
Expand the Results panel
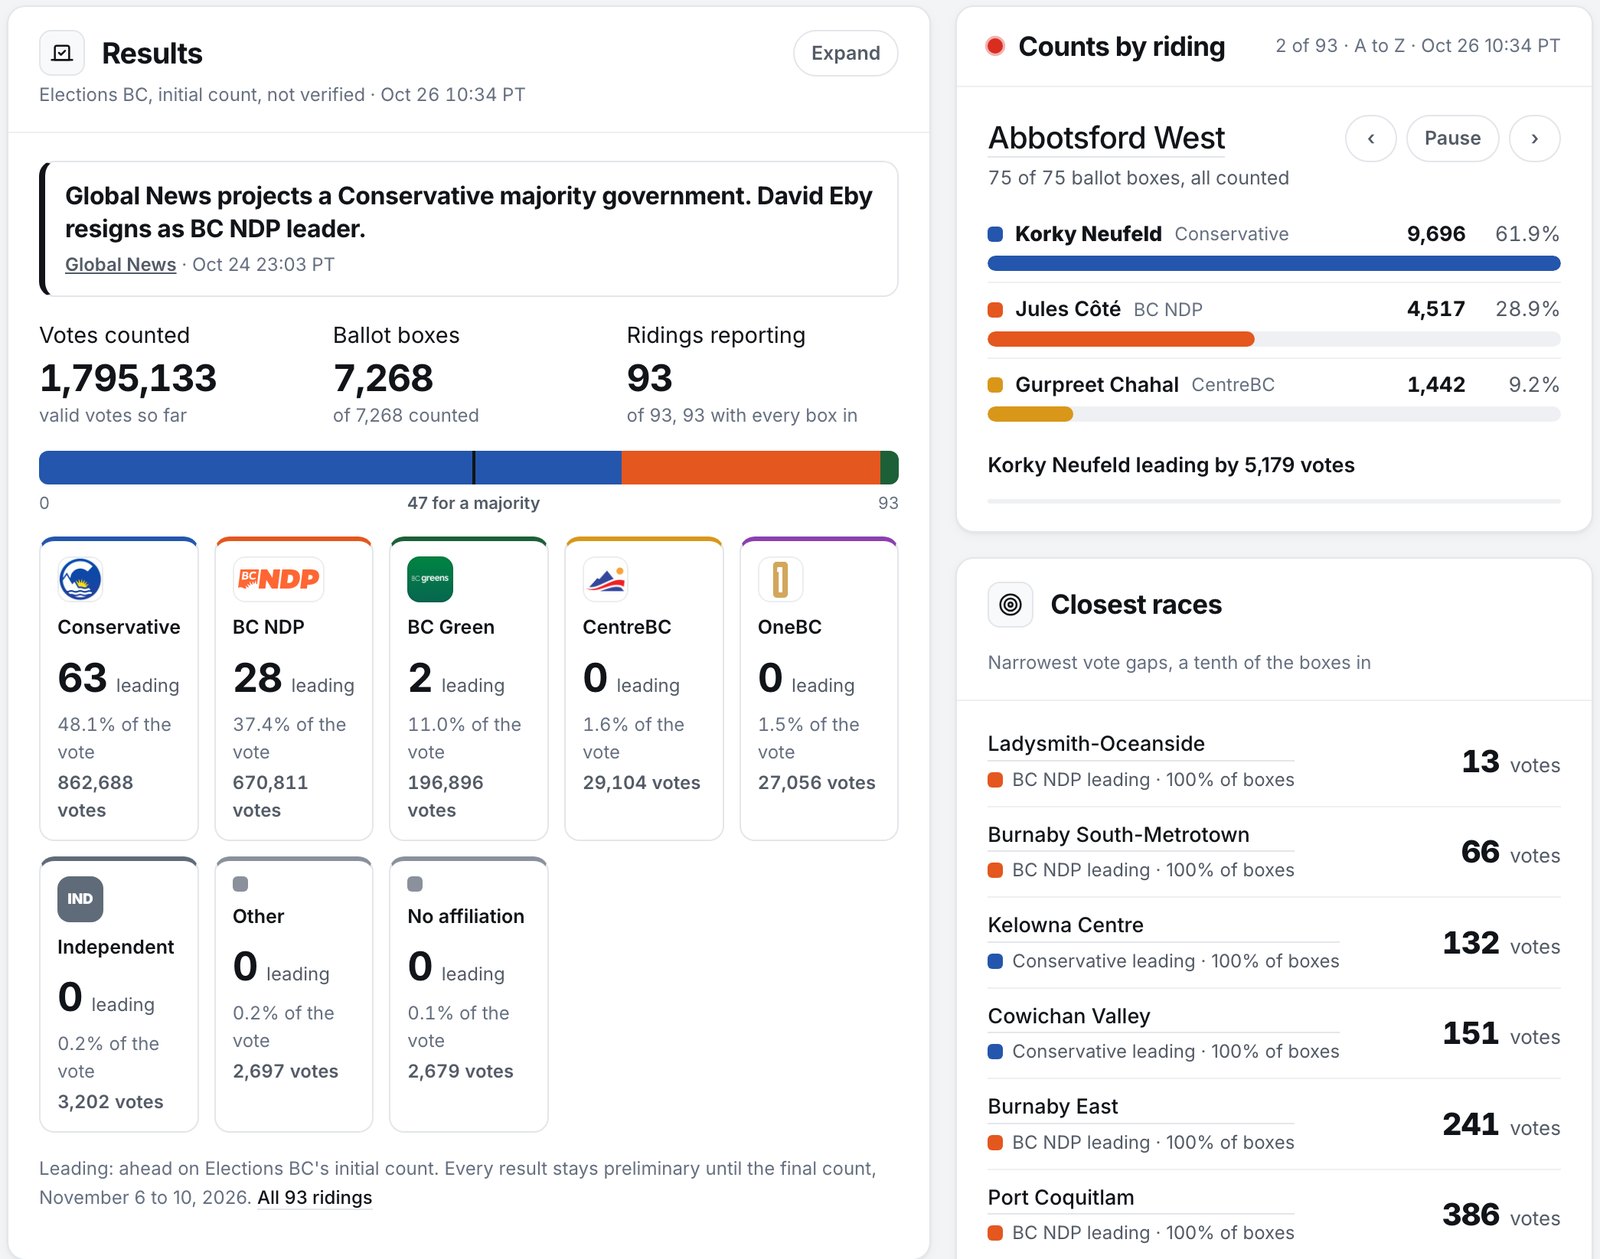click(x=846, y=53)
